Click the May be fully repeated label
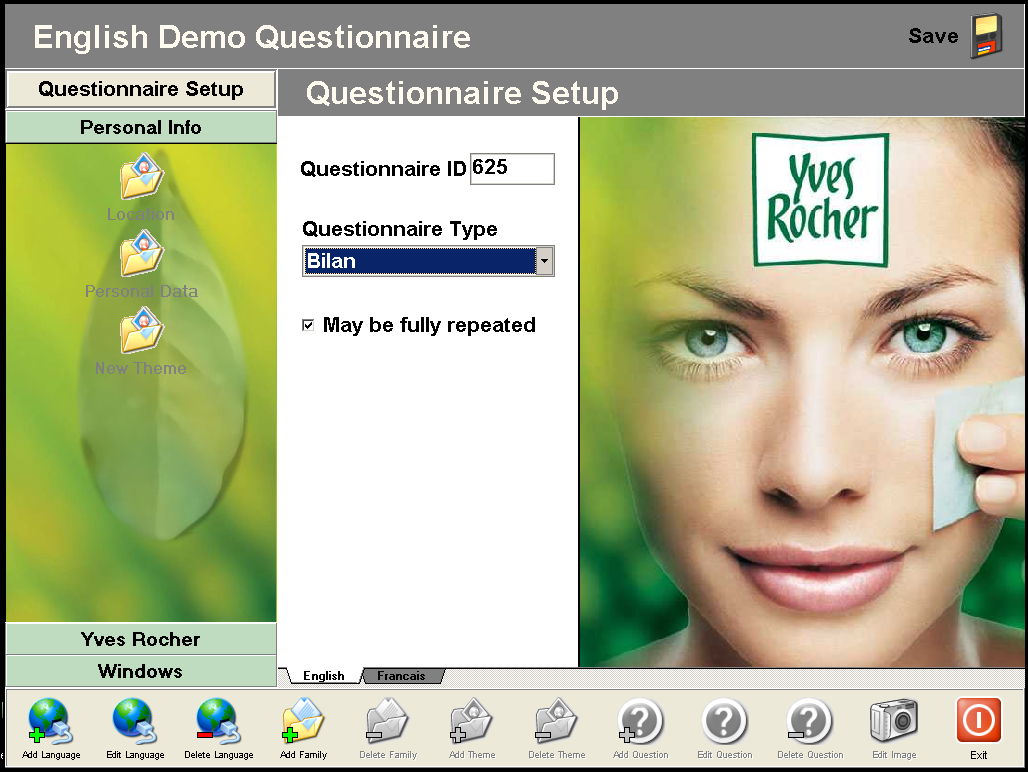This screenshot has height=772, width=1028. point(429,325)
